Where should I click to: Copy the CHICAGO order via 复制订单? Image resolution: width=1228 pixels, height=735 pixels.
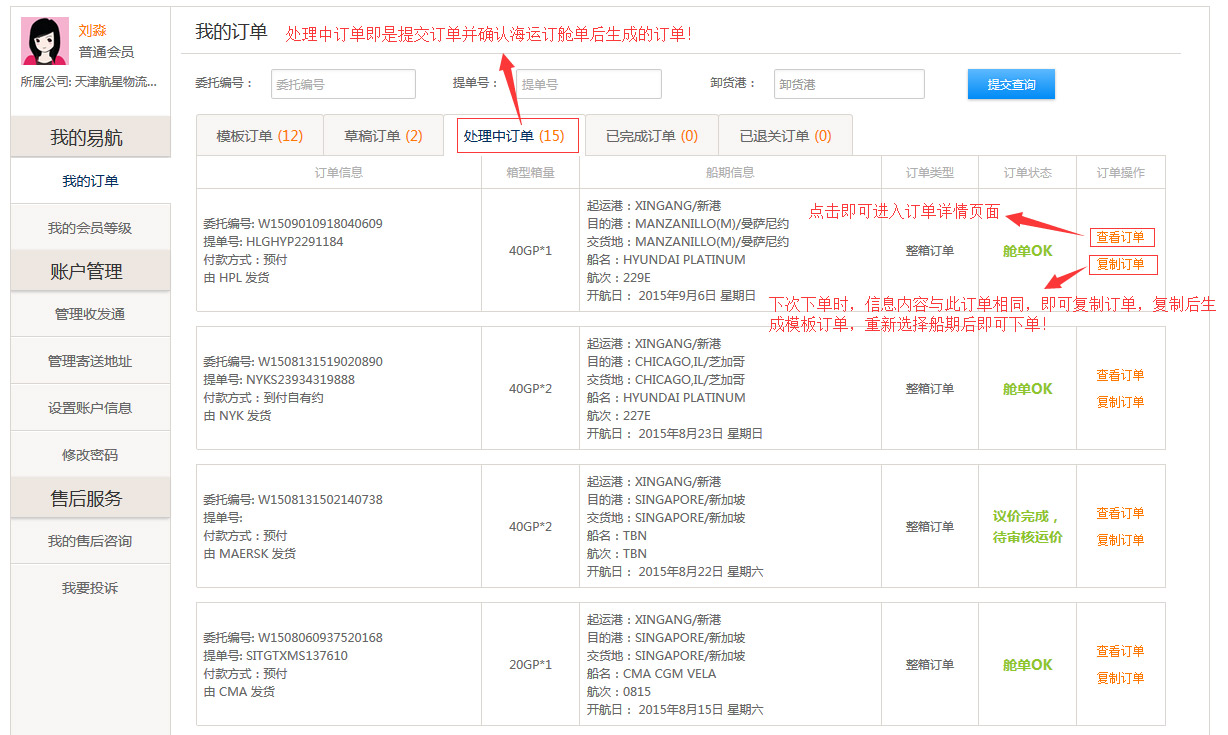[1120, 402]
